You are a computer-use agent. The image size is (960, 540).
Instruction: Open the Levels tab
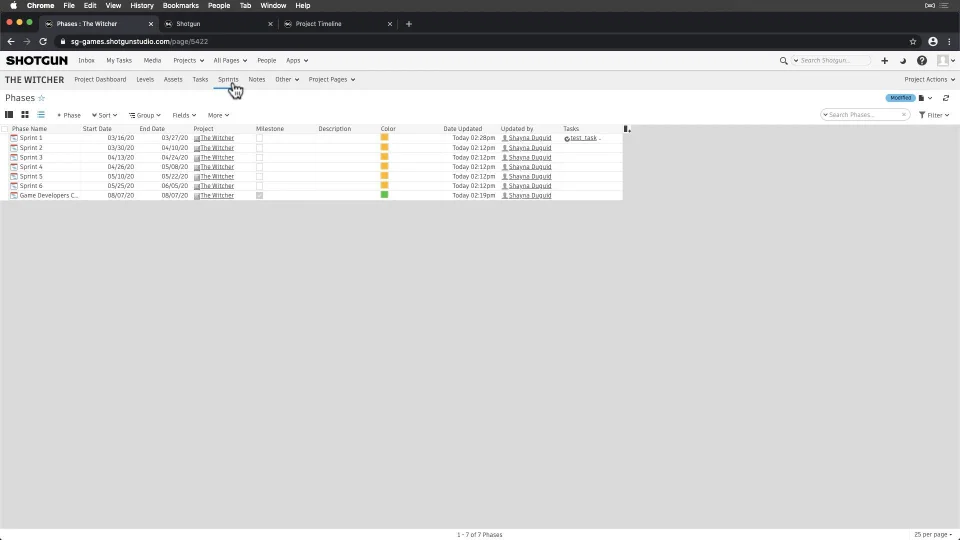tap(145, 80)
